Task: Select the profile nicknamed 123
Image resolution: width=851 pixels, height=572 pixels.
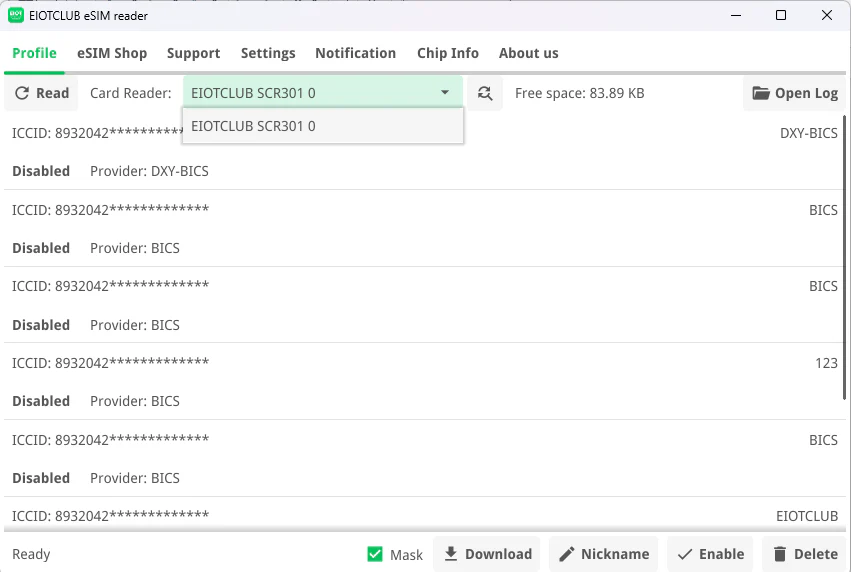Action: pyautogui.click(x=423, y=382)
